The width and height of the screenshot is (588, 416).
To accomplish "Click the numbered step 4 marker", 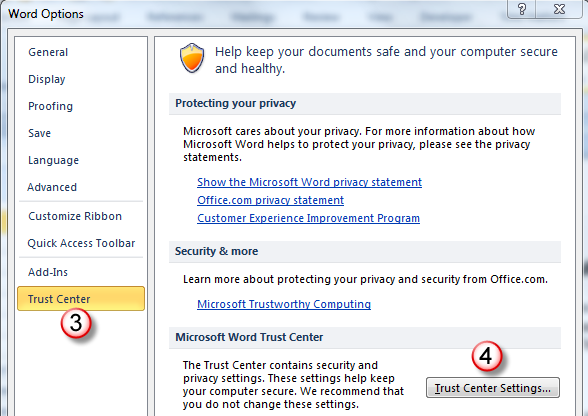I will (x=486, y=356).
